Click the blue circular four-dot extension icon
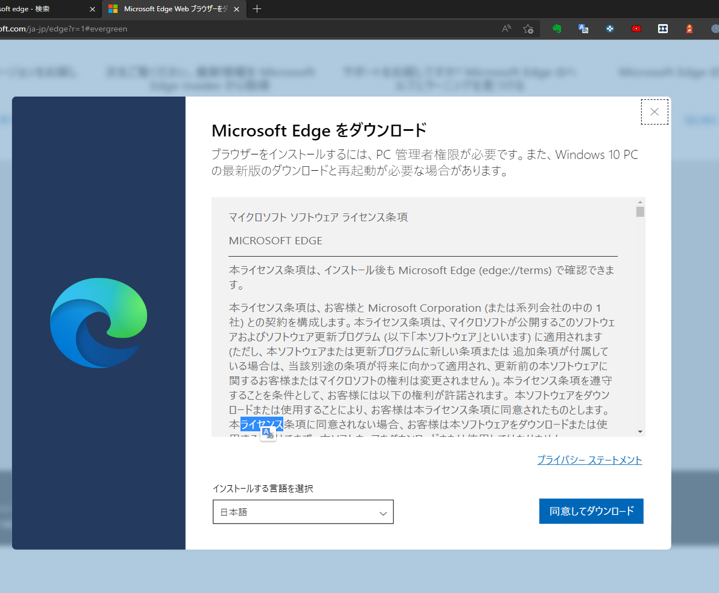Screen dimensions: 719x593 [610, 29]
